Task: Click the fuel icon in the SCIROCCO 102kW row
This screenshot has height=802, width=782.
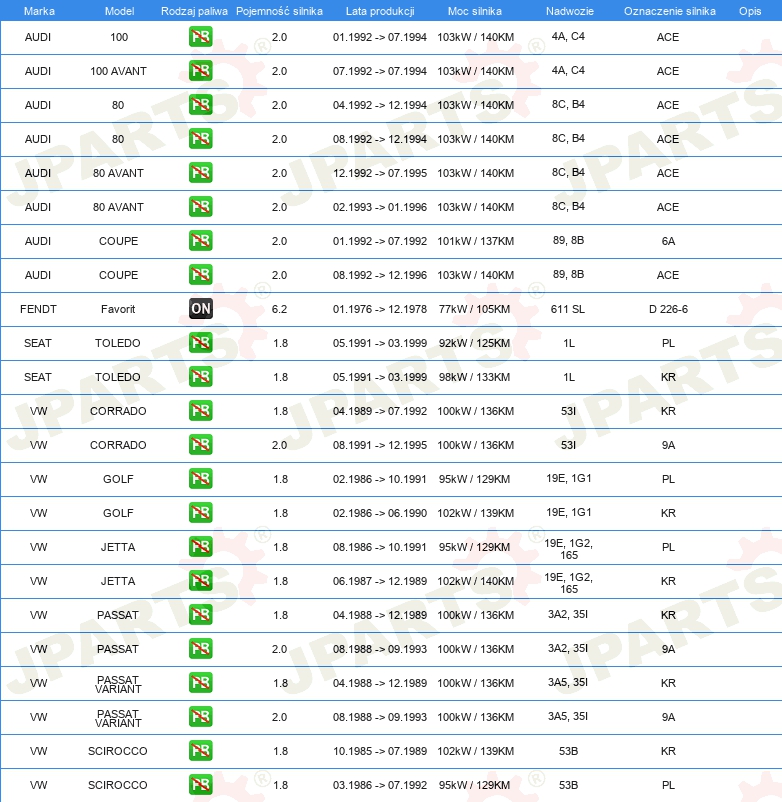Action: coord(200,751)
